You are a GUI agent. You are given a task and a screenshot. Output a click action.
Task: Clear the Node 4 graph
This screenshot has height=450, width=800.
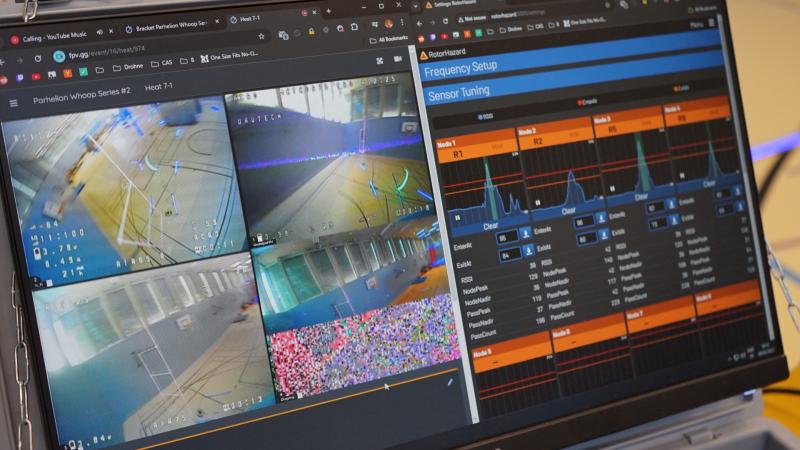(709, 184)
